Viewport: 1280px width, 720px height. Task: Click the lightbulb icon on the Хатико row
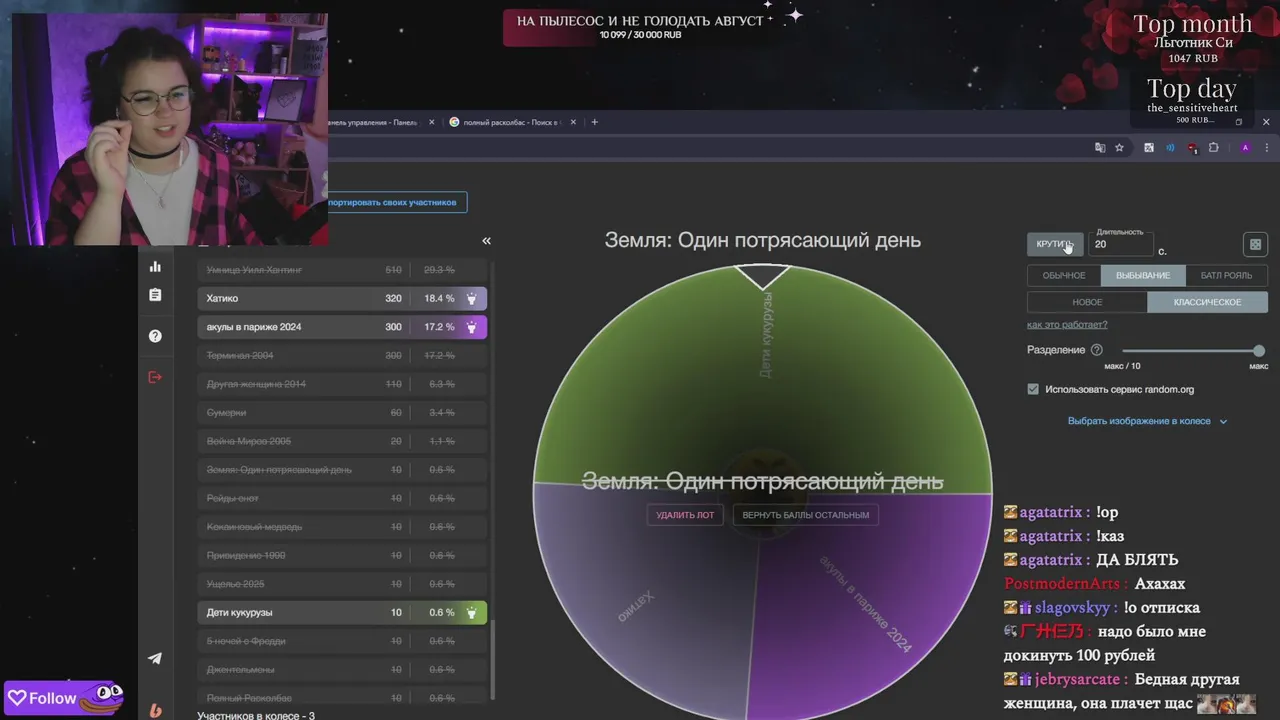472,298
